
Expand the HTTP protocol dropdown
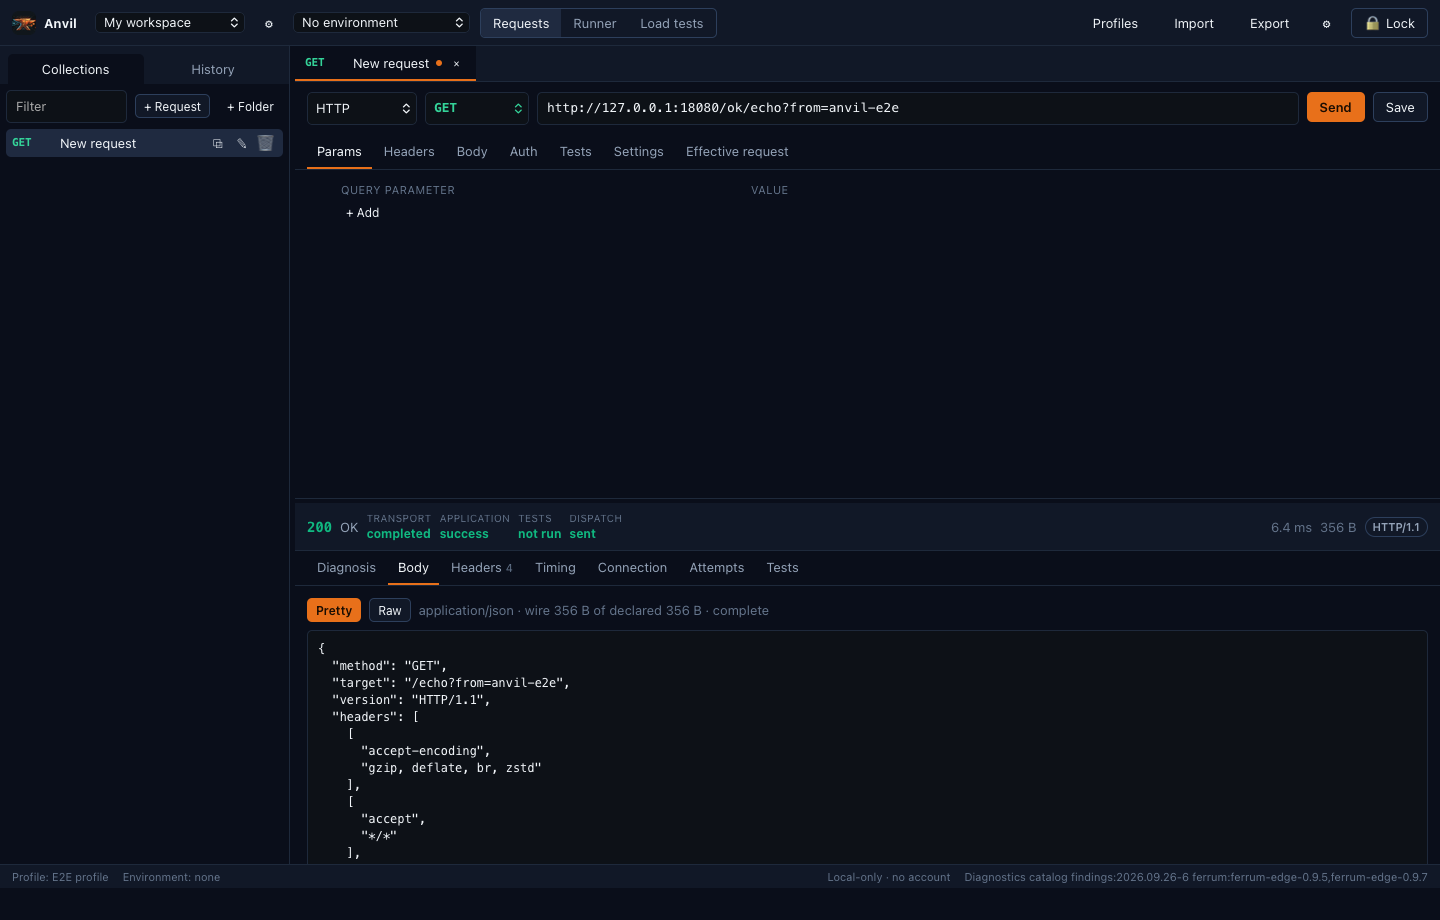point(362,108)
